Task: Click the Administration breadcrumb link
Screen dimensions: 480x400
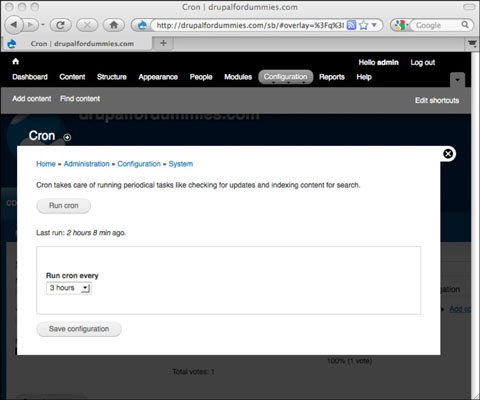Action: pos(87,164)
